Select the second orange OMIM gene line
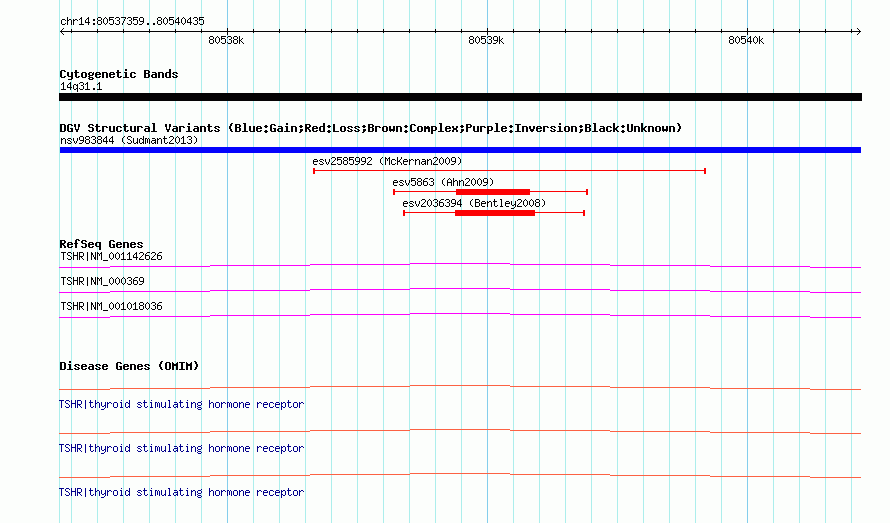This screenshot has height=523, width=890. pyautogui.click(x=460, y=432)
